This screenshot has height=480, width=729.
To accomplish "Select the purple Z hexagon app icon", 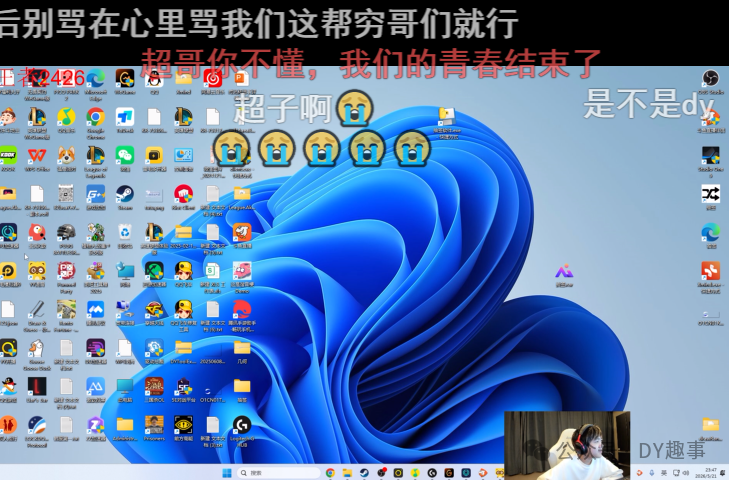I will click(96, 429).
